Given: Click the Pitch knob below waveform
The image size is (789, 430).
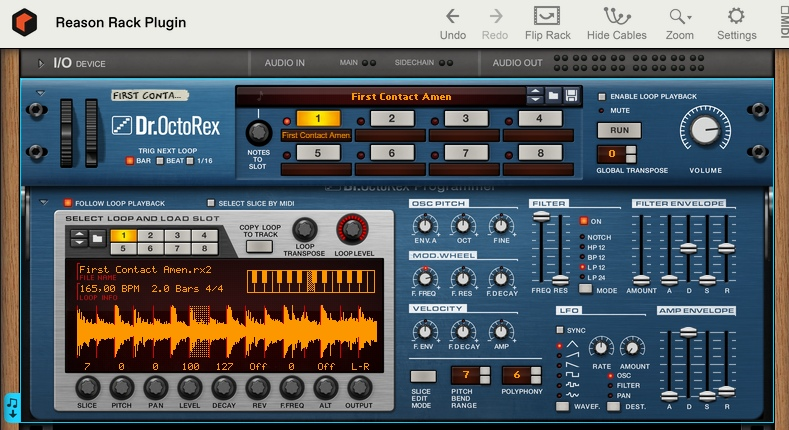Looking at the screenshot, I should point(121,388).
